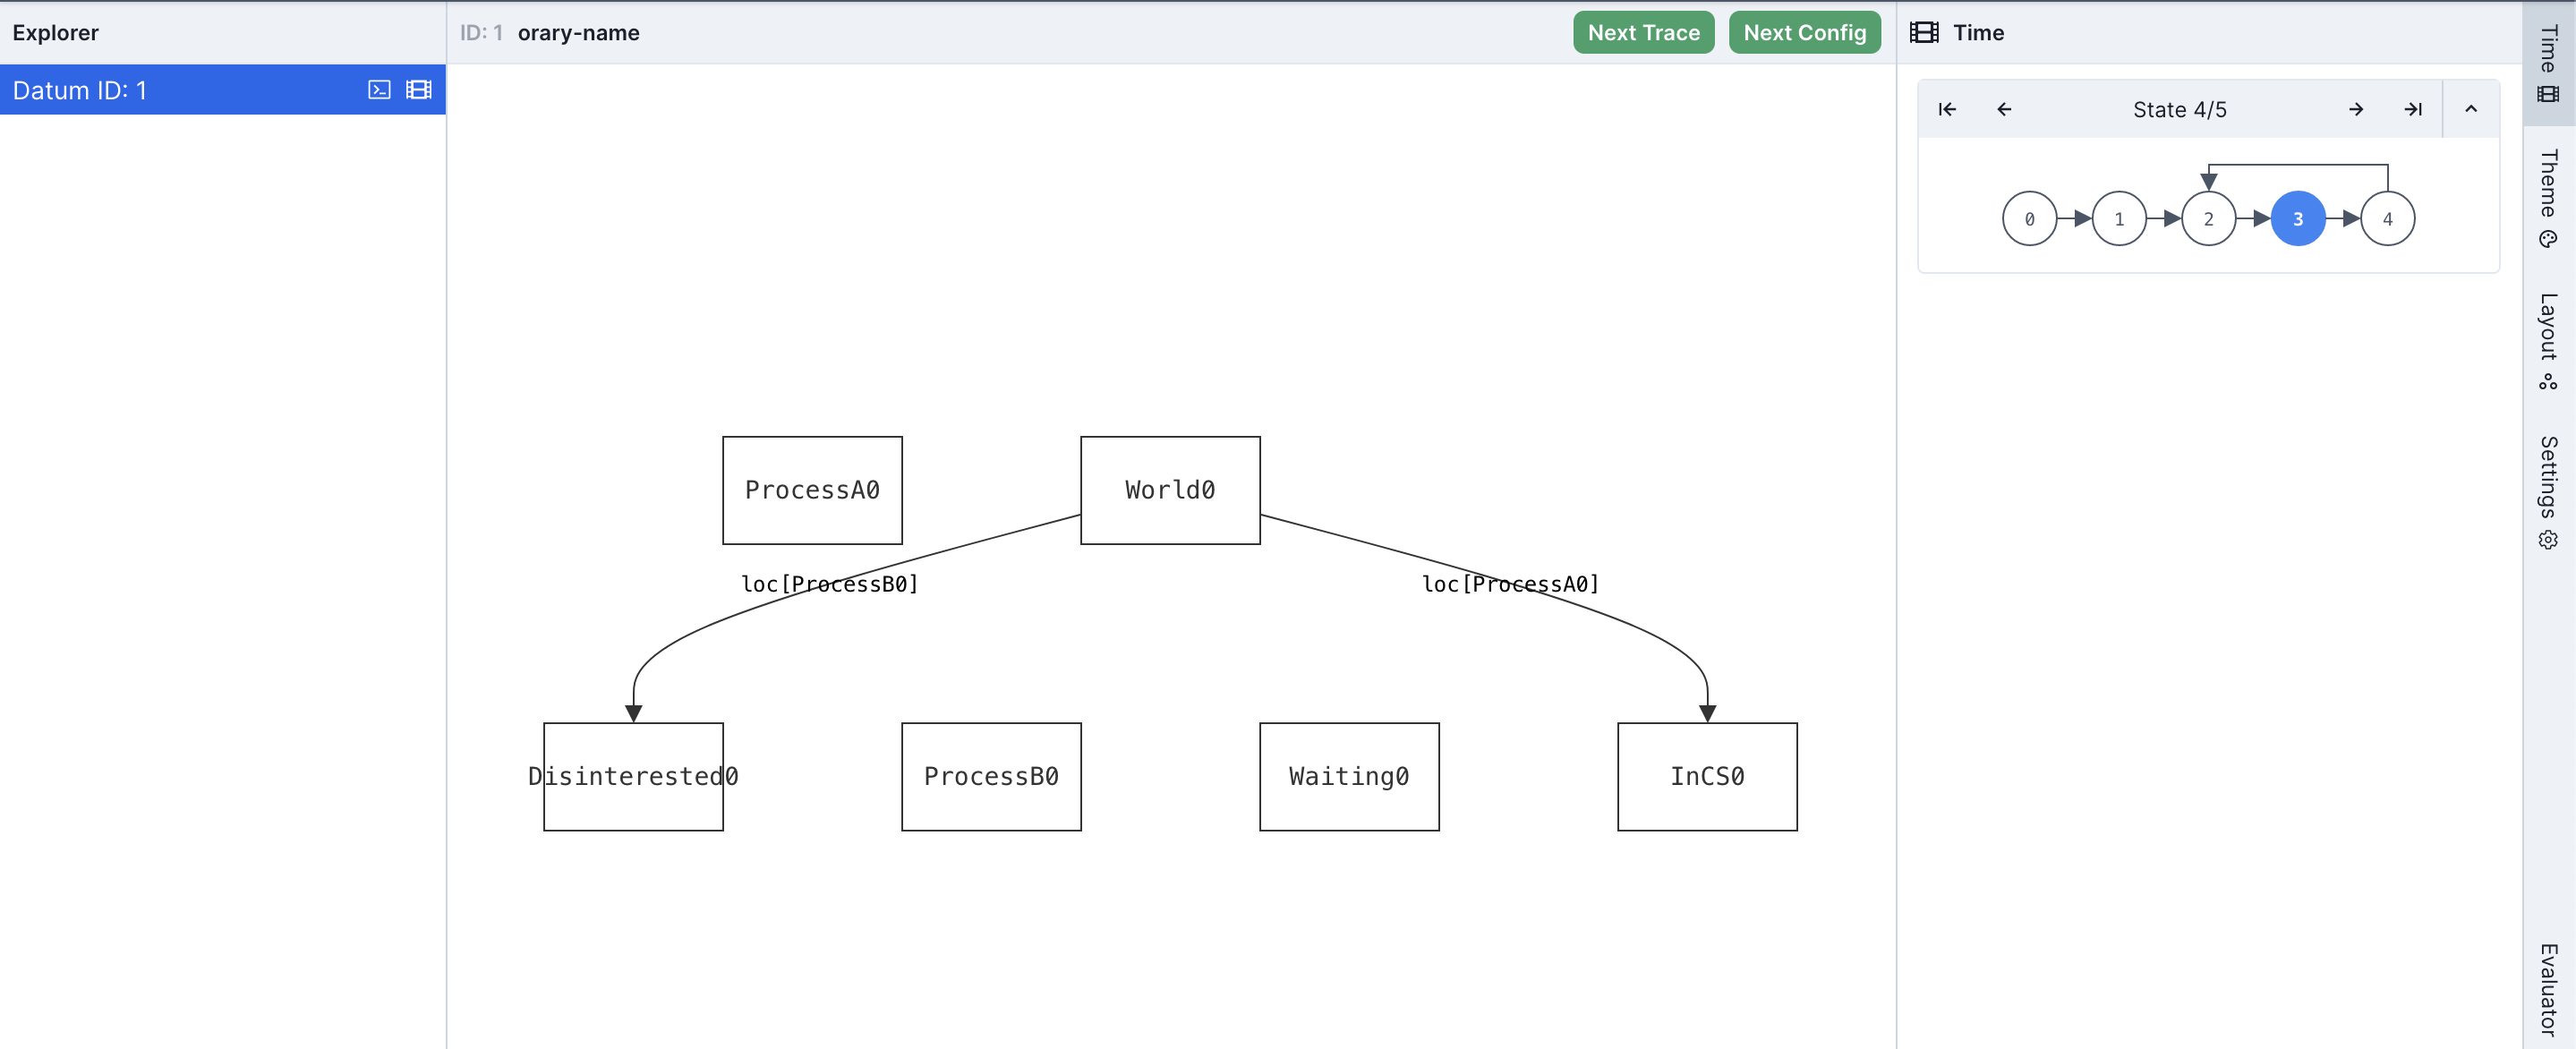Click the World0 graph node
Screen dimensions: 2576x1049
coord(1170,490)
